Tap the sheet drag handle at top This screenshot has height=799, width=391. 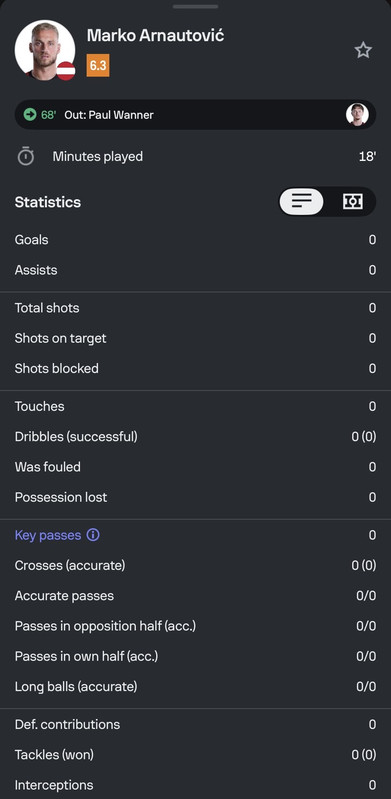coord(195,7)
